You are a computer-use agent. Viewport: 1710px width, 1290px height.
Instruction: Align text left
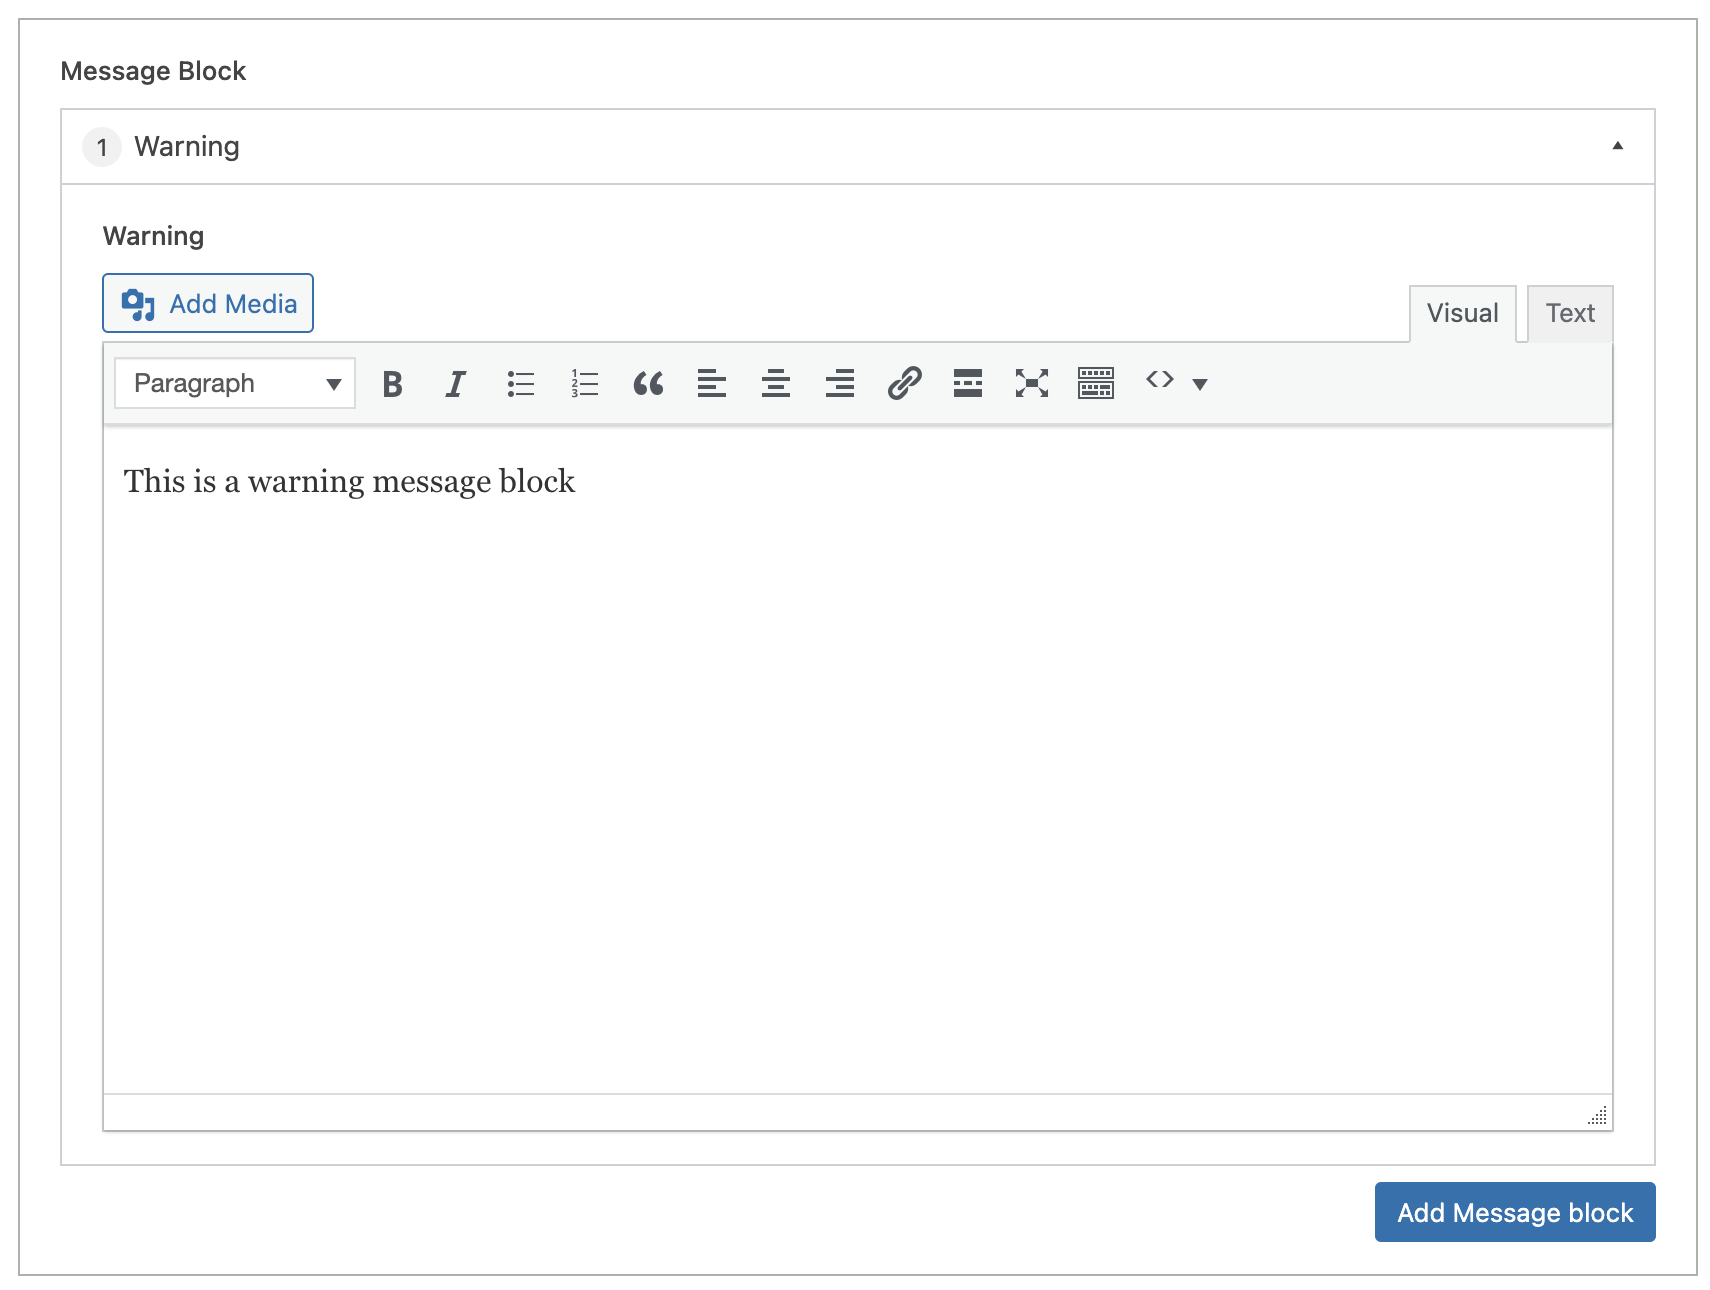[712, 384]
